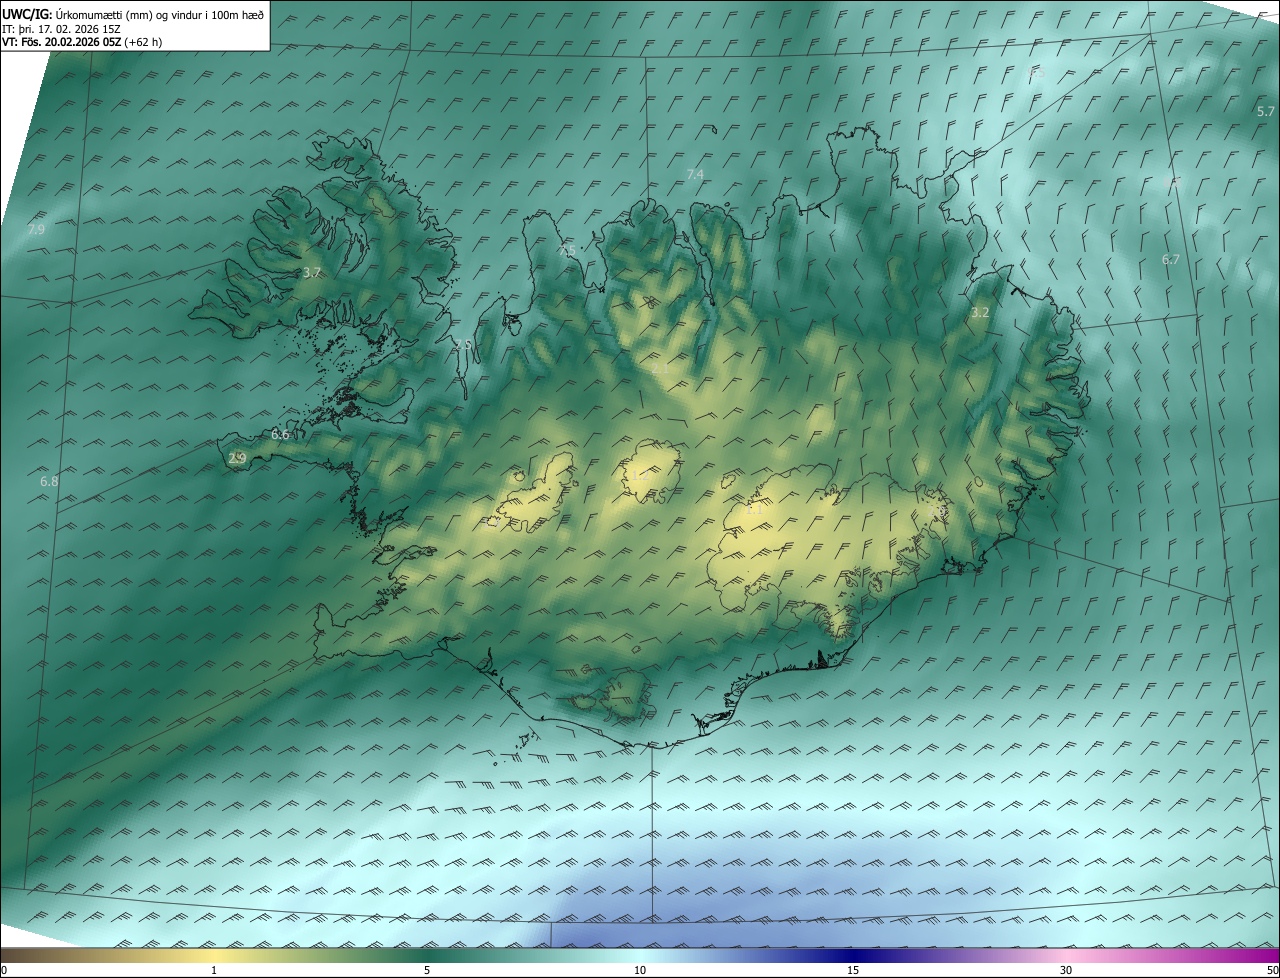Click the 15 tick label on the color scale

point(853,970)
